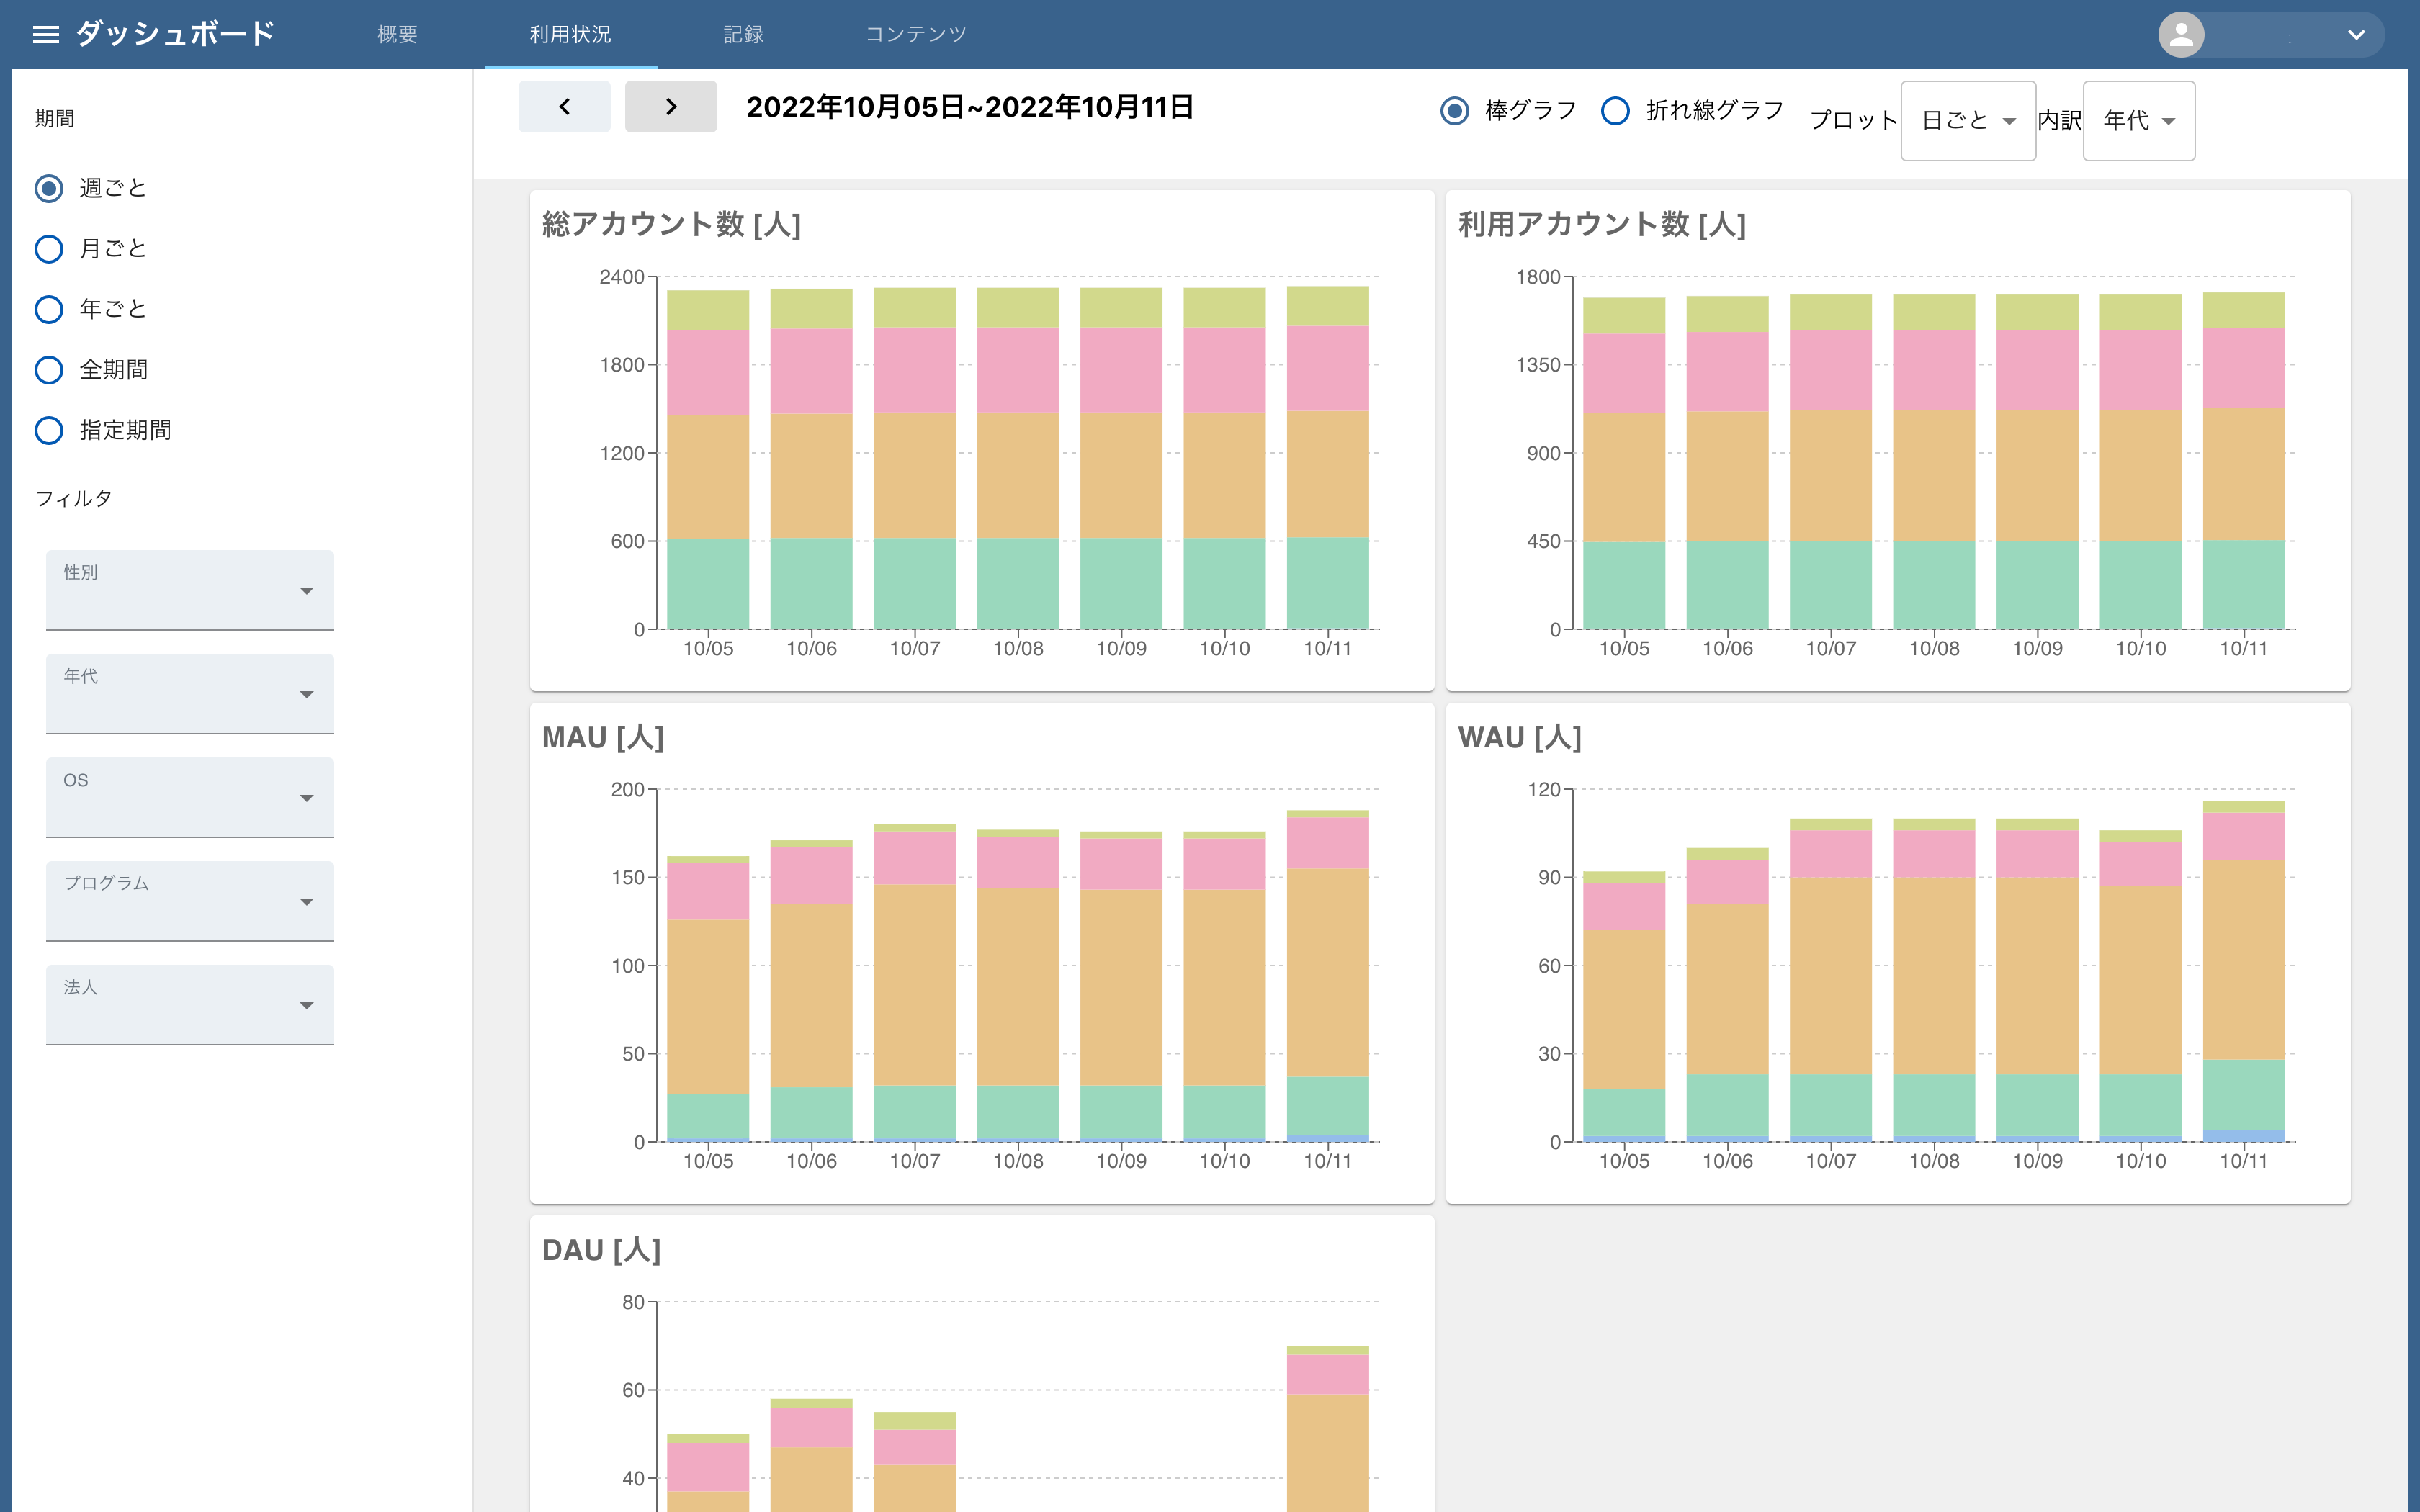Viewport: 2420px width, 1512px height.
Task: Select 折れ線グラフ chart type
Action: [1615, 110]
